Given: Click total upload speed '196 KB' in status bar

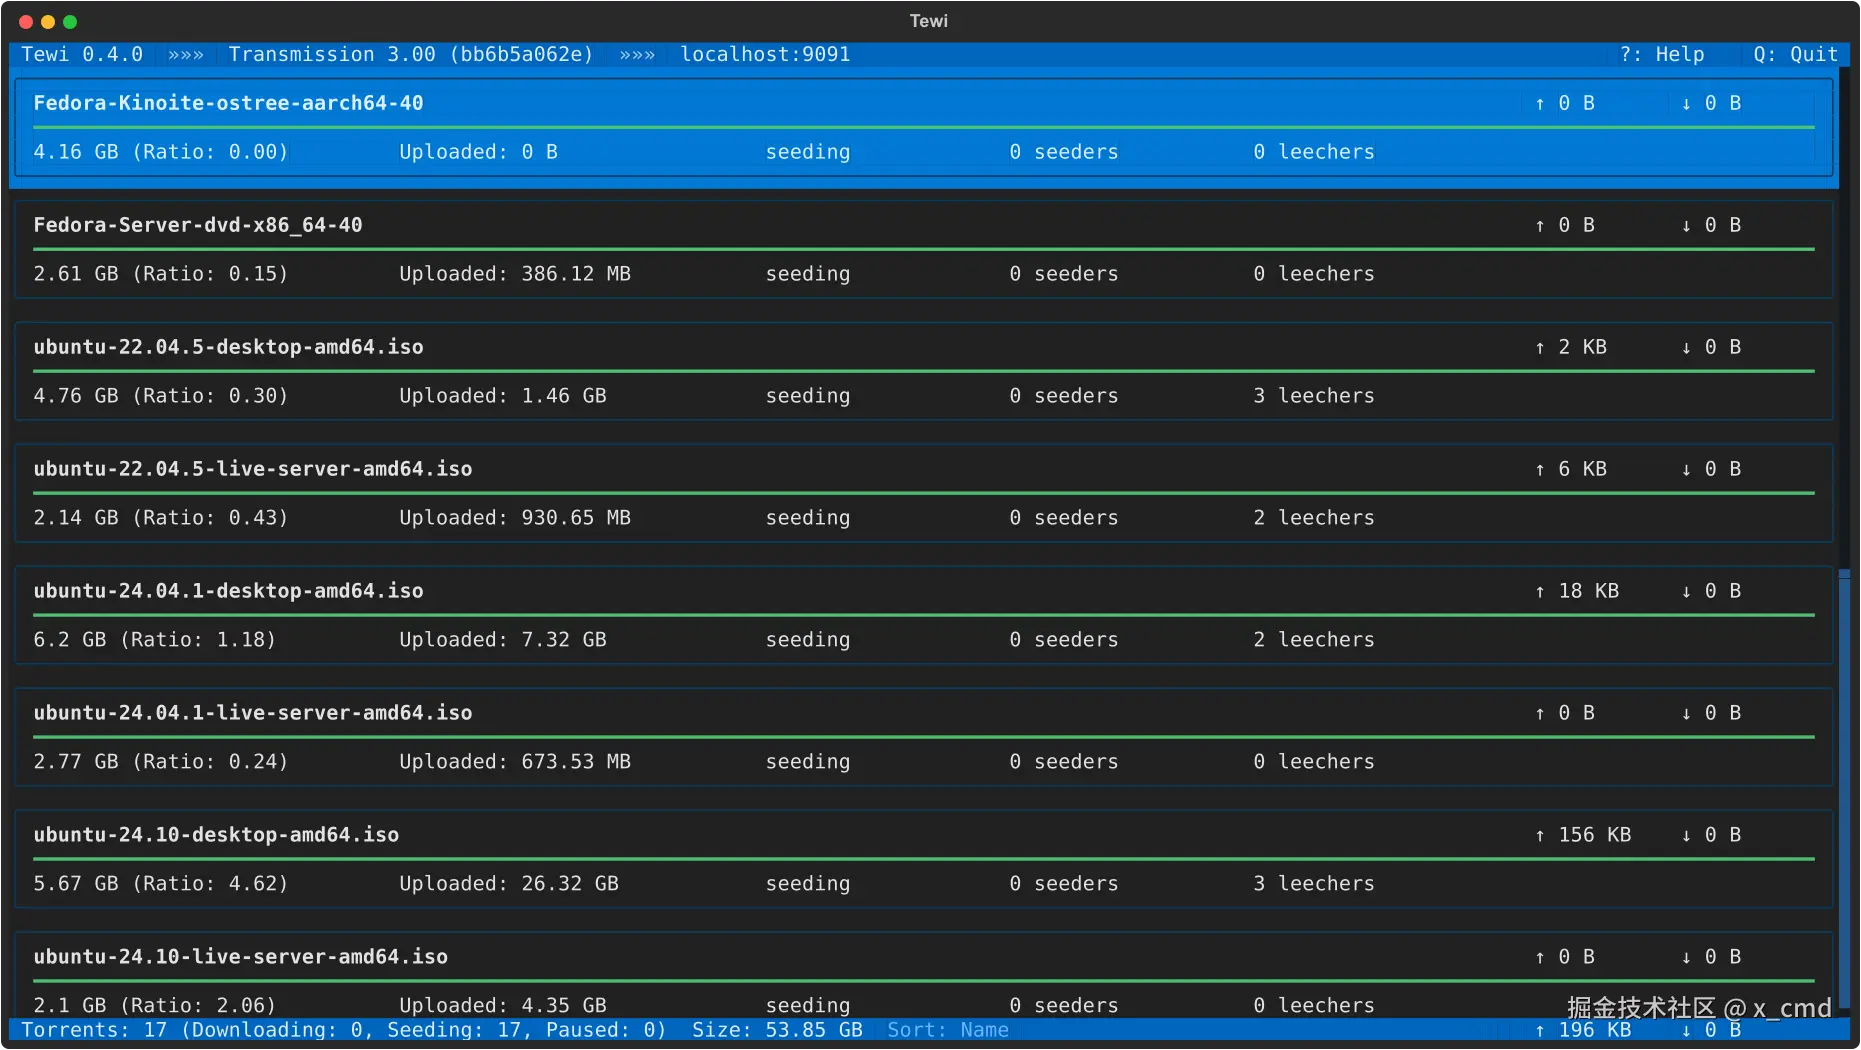Looking at the screenshot, I should click(x=1583, y=1030).
